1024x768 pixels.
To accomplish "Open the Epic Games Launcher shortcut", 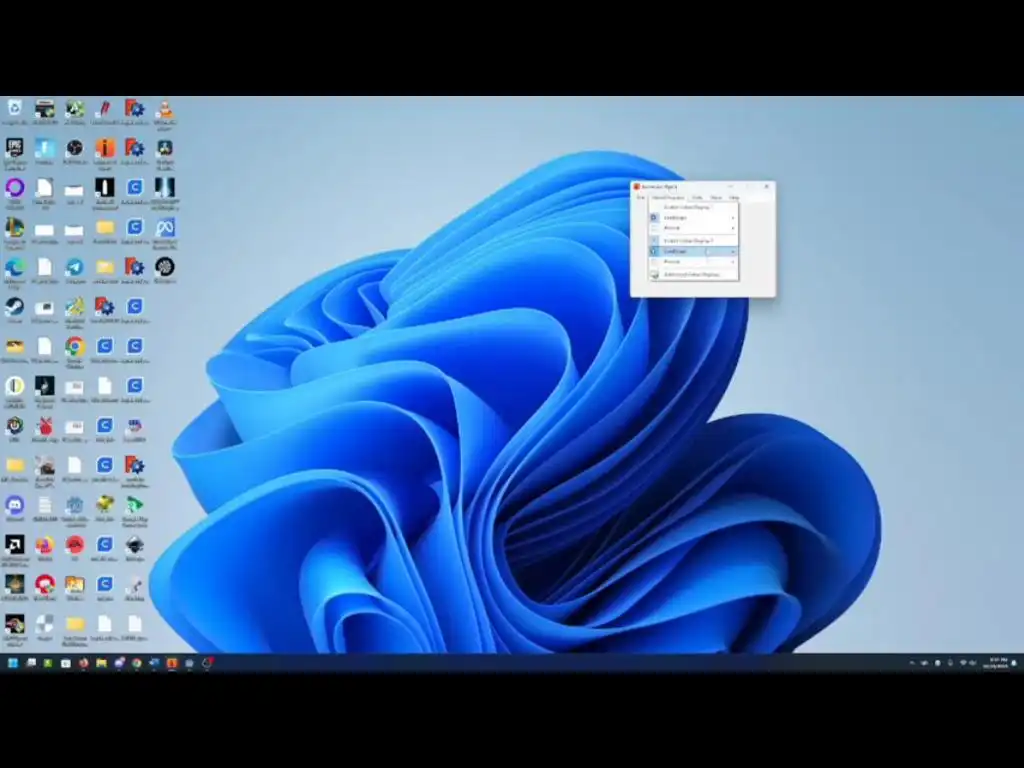I will point(14,150).
